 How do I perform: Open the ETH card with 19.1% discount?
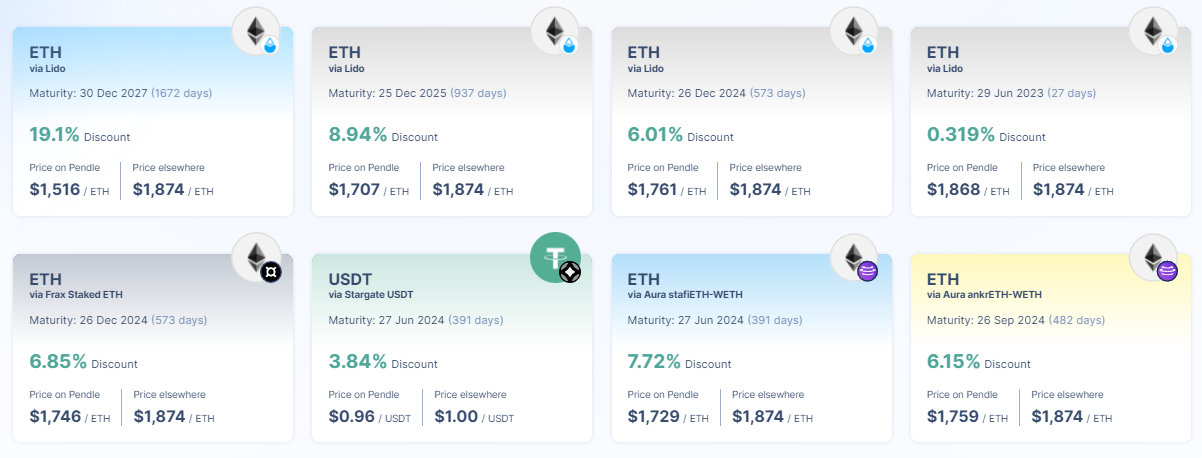click(x=153, y=121)
